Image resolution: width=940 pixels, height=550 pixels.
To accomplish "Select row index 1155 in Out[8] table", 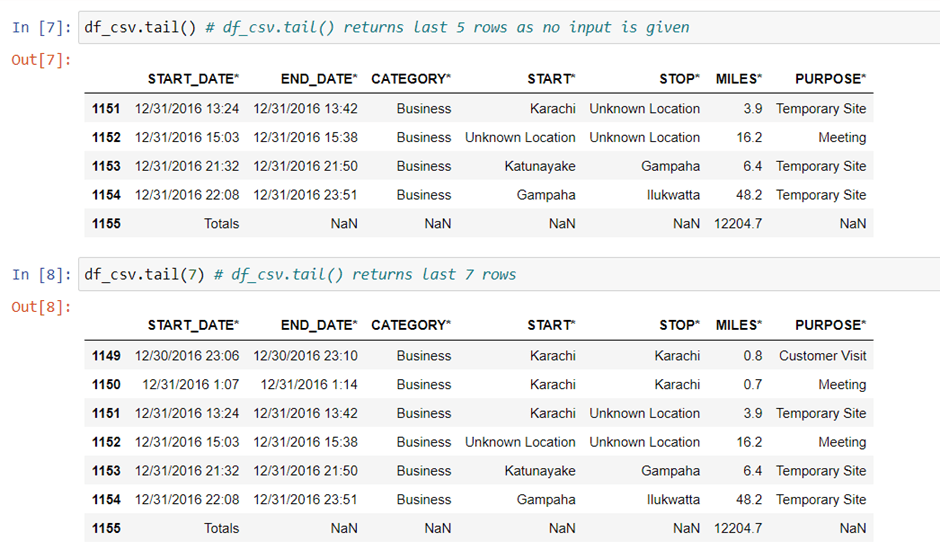I will click(x=106, y=528).
